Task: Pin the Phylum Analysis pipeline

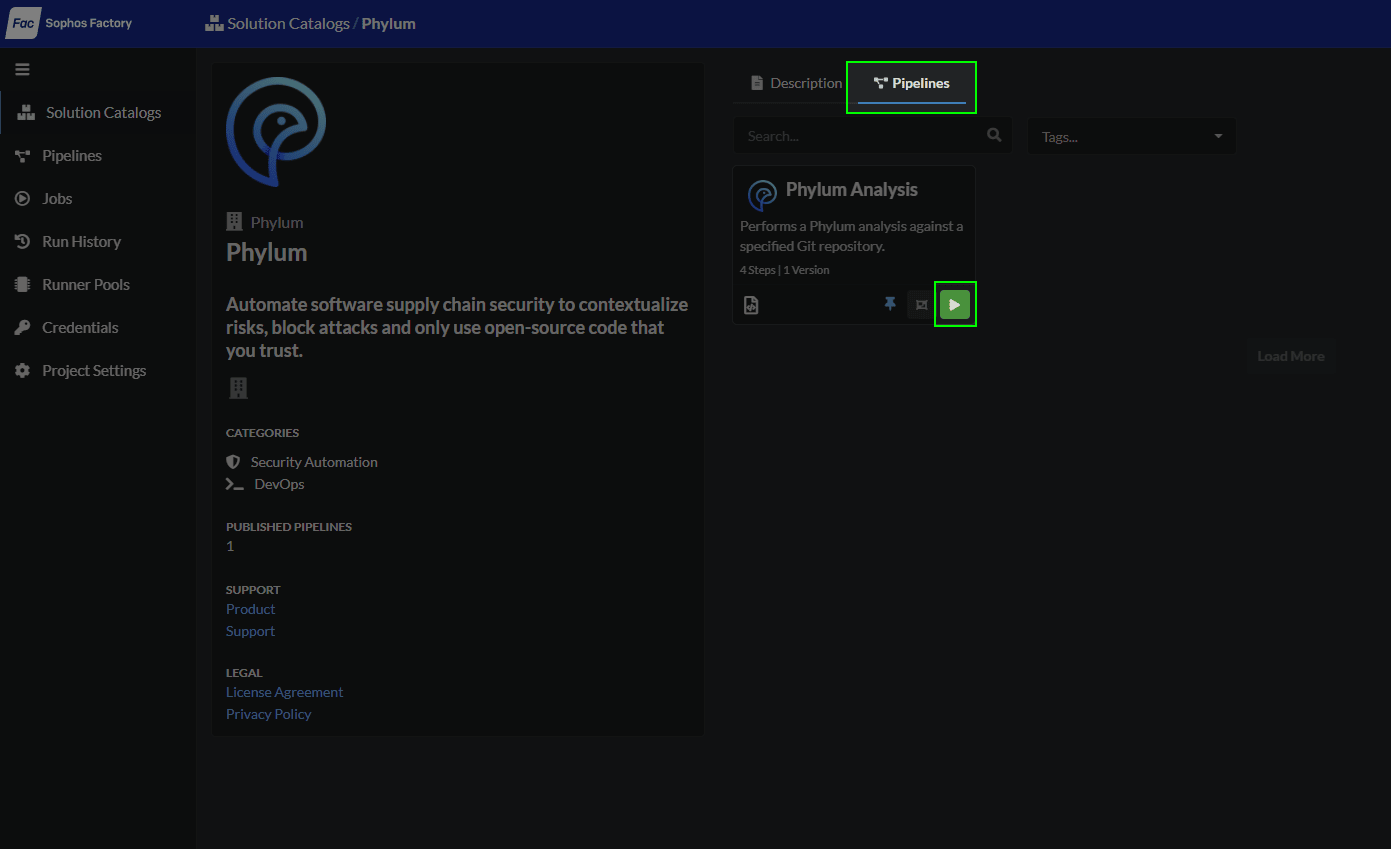Action: [890, 304]
